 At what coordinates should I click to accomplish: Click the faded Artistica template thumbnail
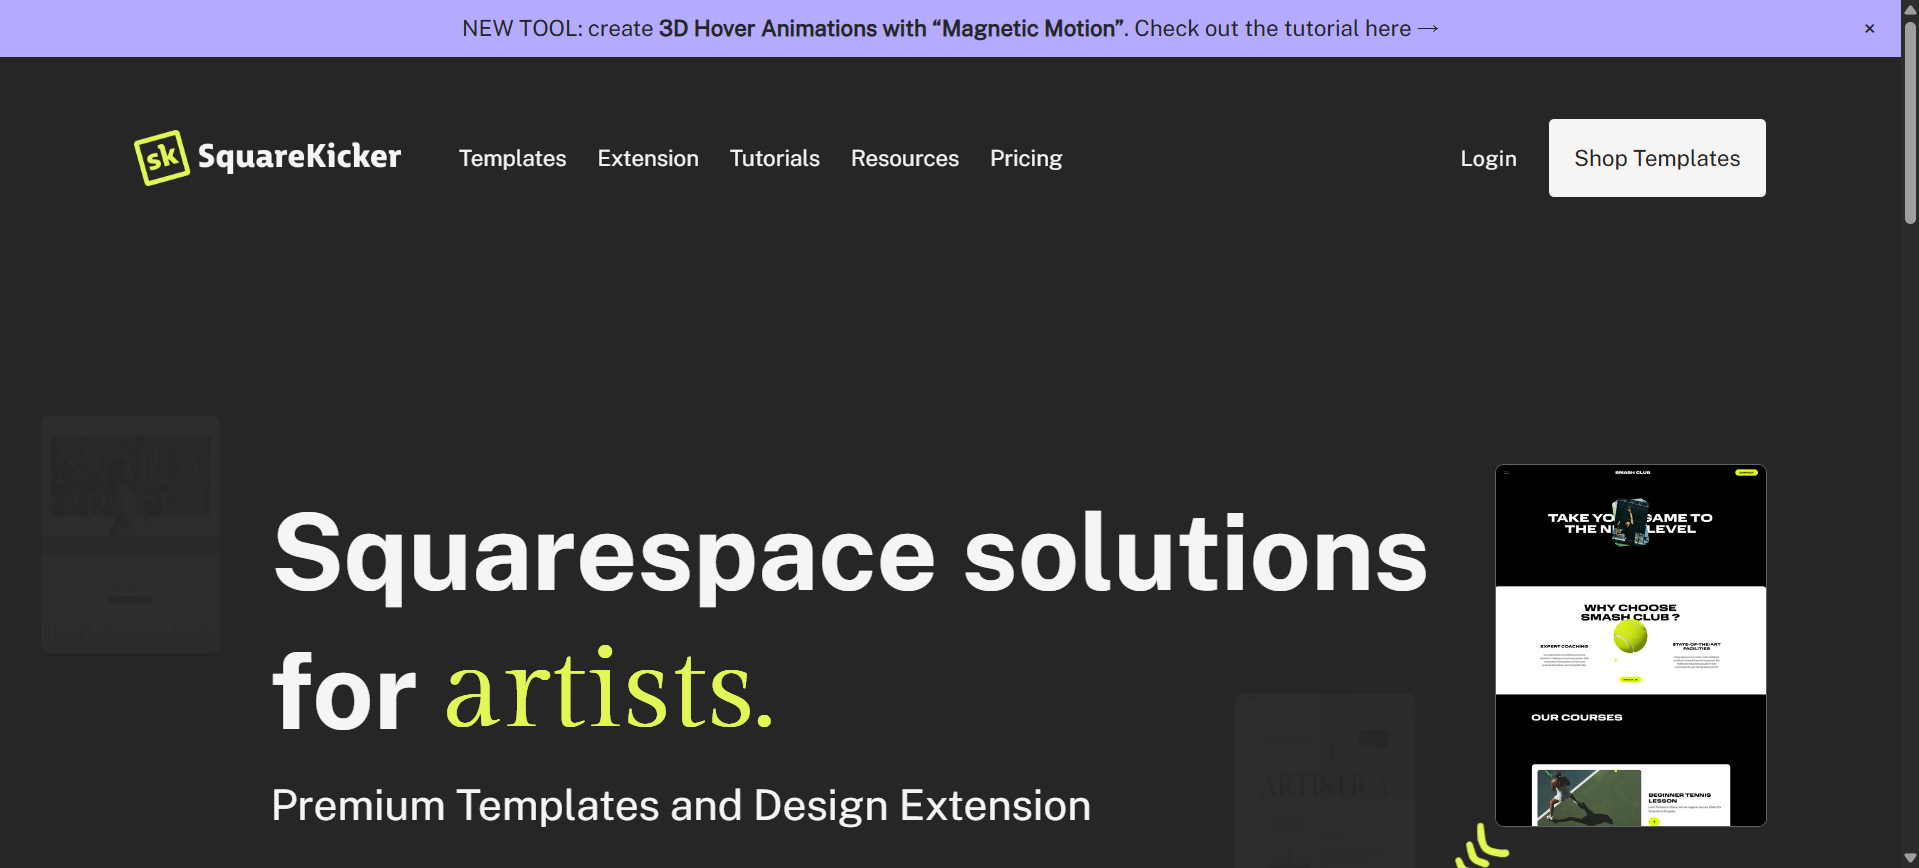coord(1325,780)
